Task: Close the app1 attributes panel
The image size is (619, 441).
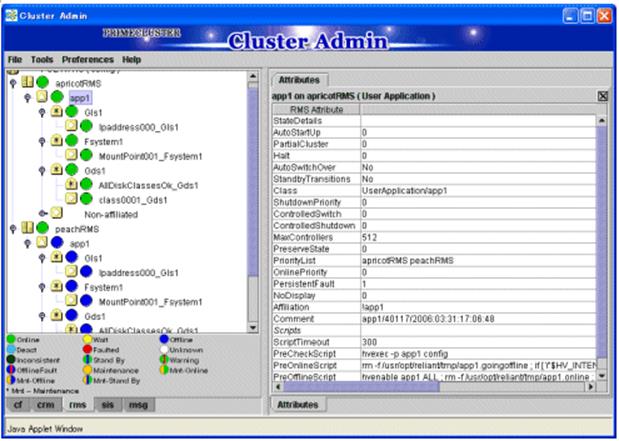Action: (x=602, y=96)
